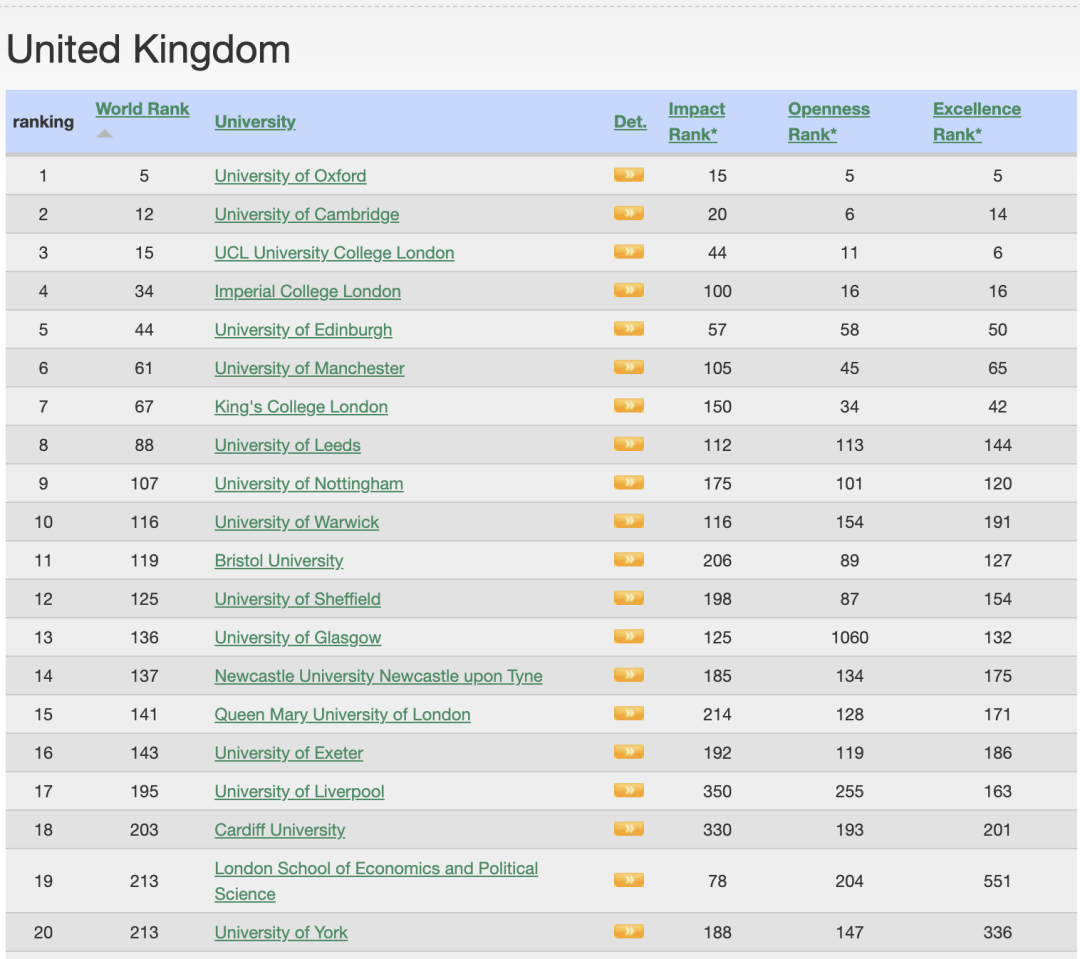Viewport: 1080px width, 959px height.
Task: Open details icon for Imperial College London
Action: point(628,291)
